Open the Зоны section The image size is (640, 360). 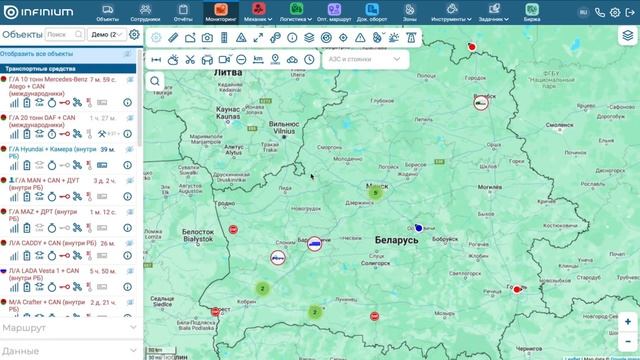(x=409, y=12)
